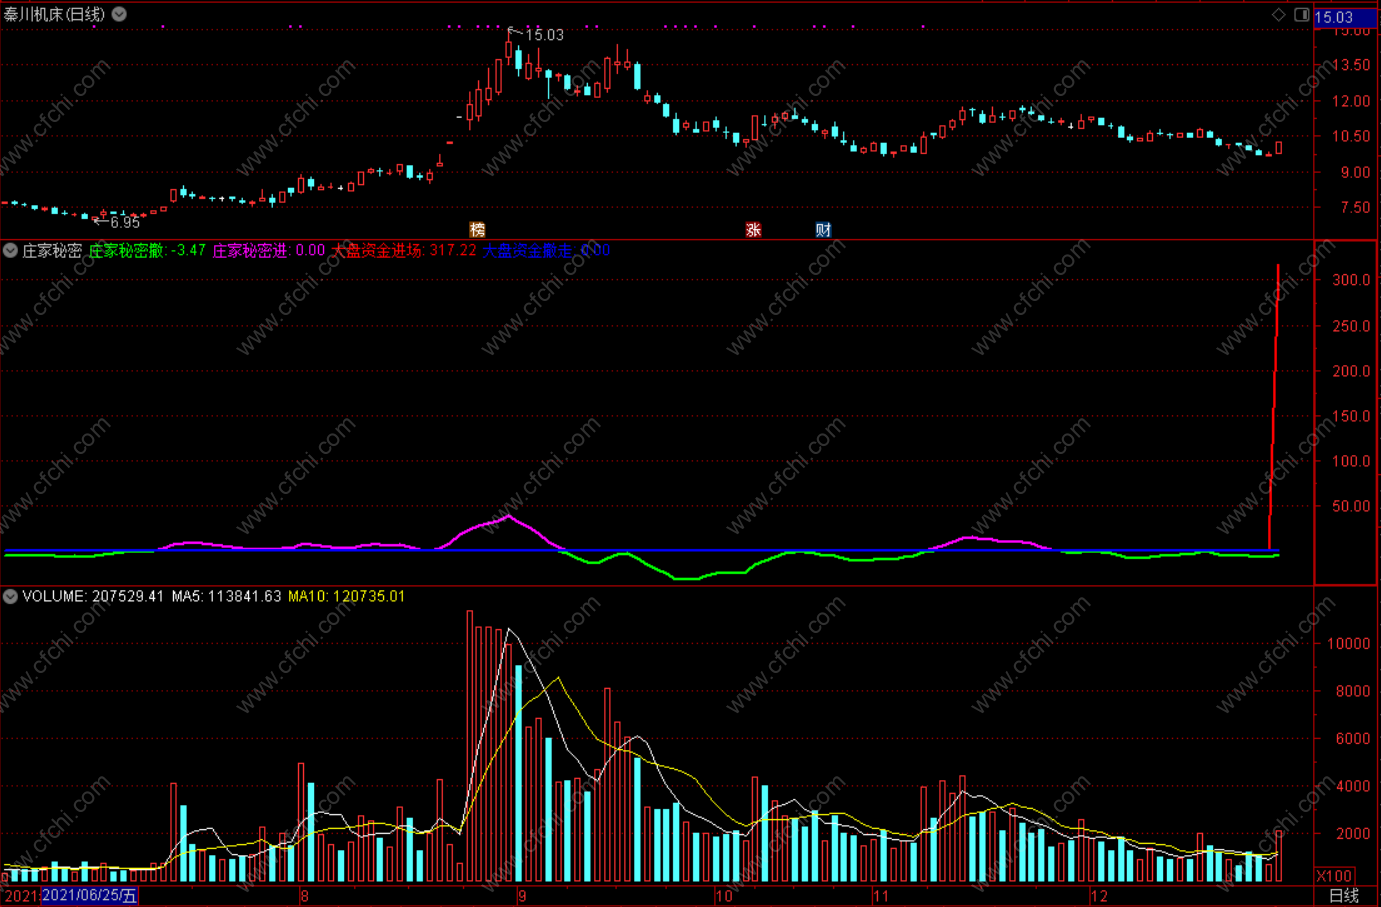Viewport: 1381px width, 907px height.
Task: Click the blue 15.03 price box
Action: coord(1345,18)
